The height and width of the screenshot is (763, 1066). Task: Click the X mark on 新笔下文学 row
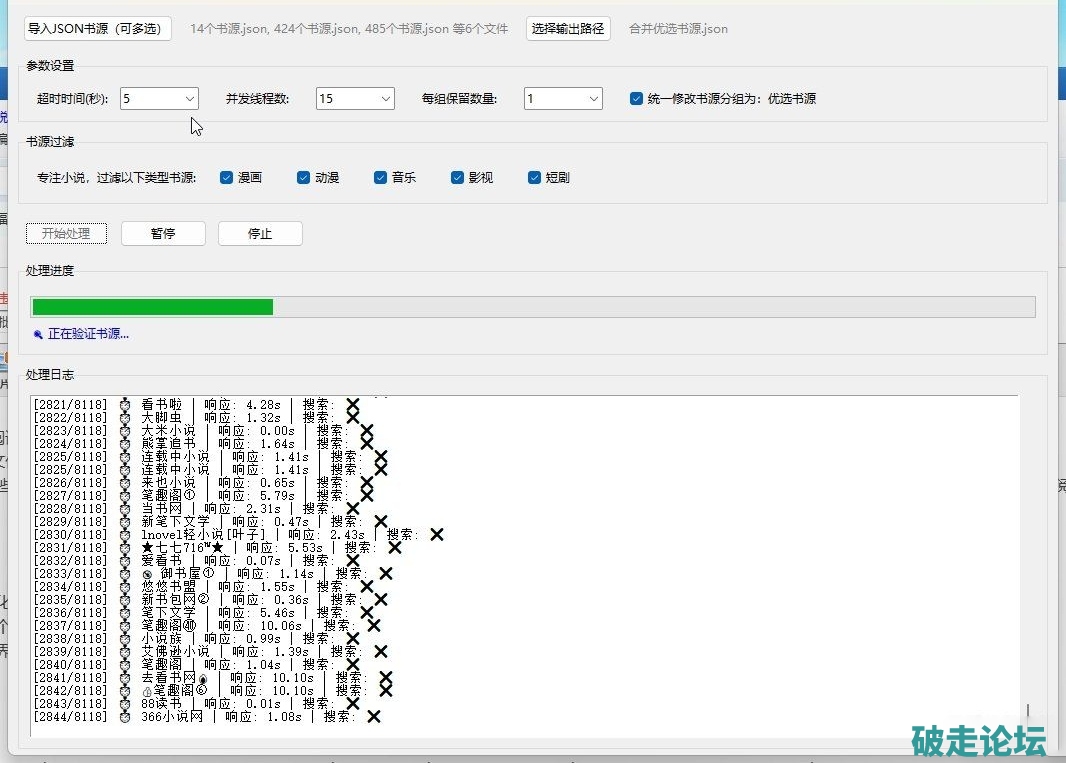[380, 522]
